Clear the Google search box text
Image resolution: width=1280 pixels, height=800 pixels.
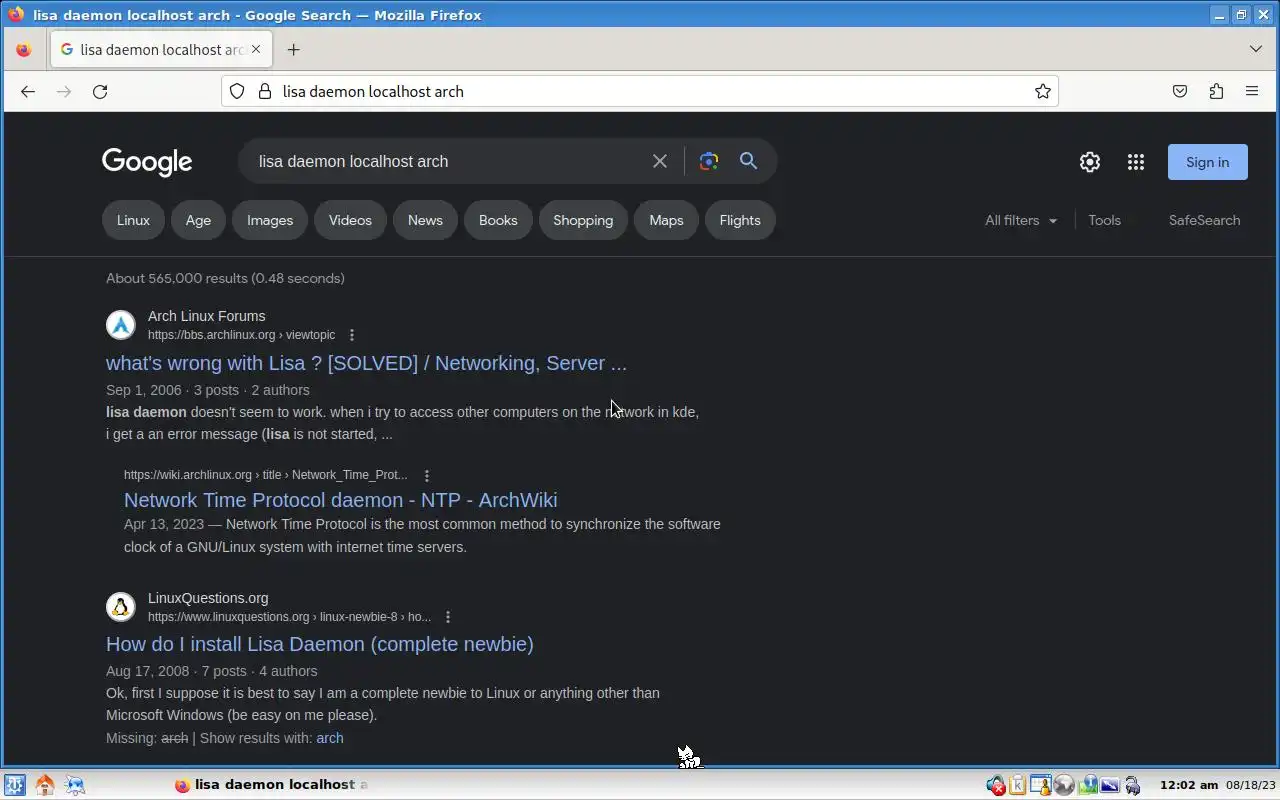click(660, 161)
